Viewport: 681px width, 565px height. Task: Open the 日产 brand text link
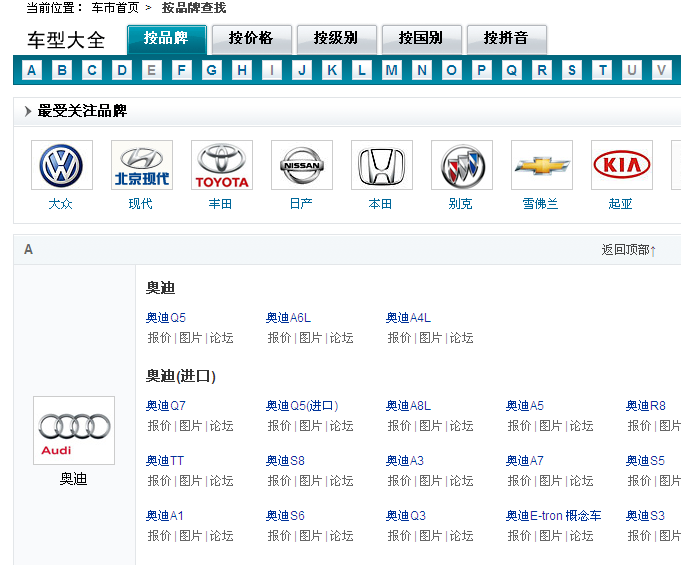tap(301, 204)
